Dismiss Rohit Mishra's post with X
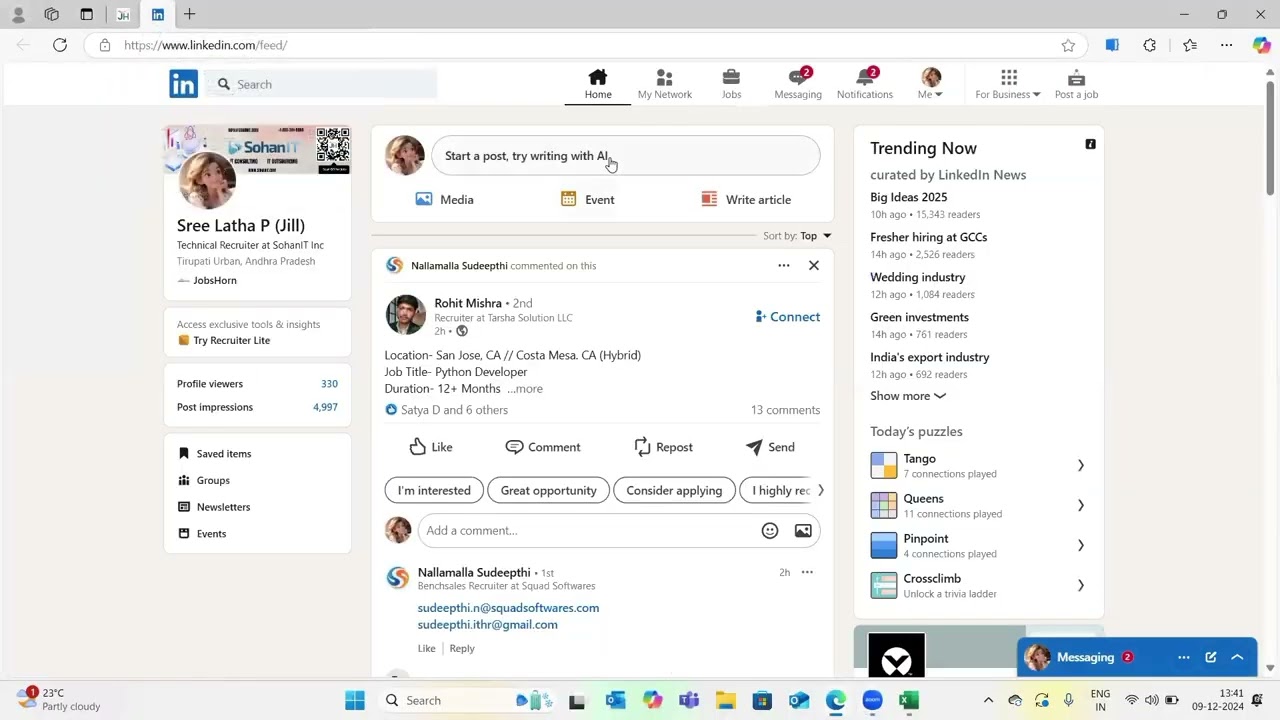The height and width of the screenshot is (720, 1280). [x=814, y=265]
